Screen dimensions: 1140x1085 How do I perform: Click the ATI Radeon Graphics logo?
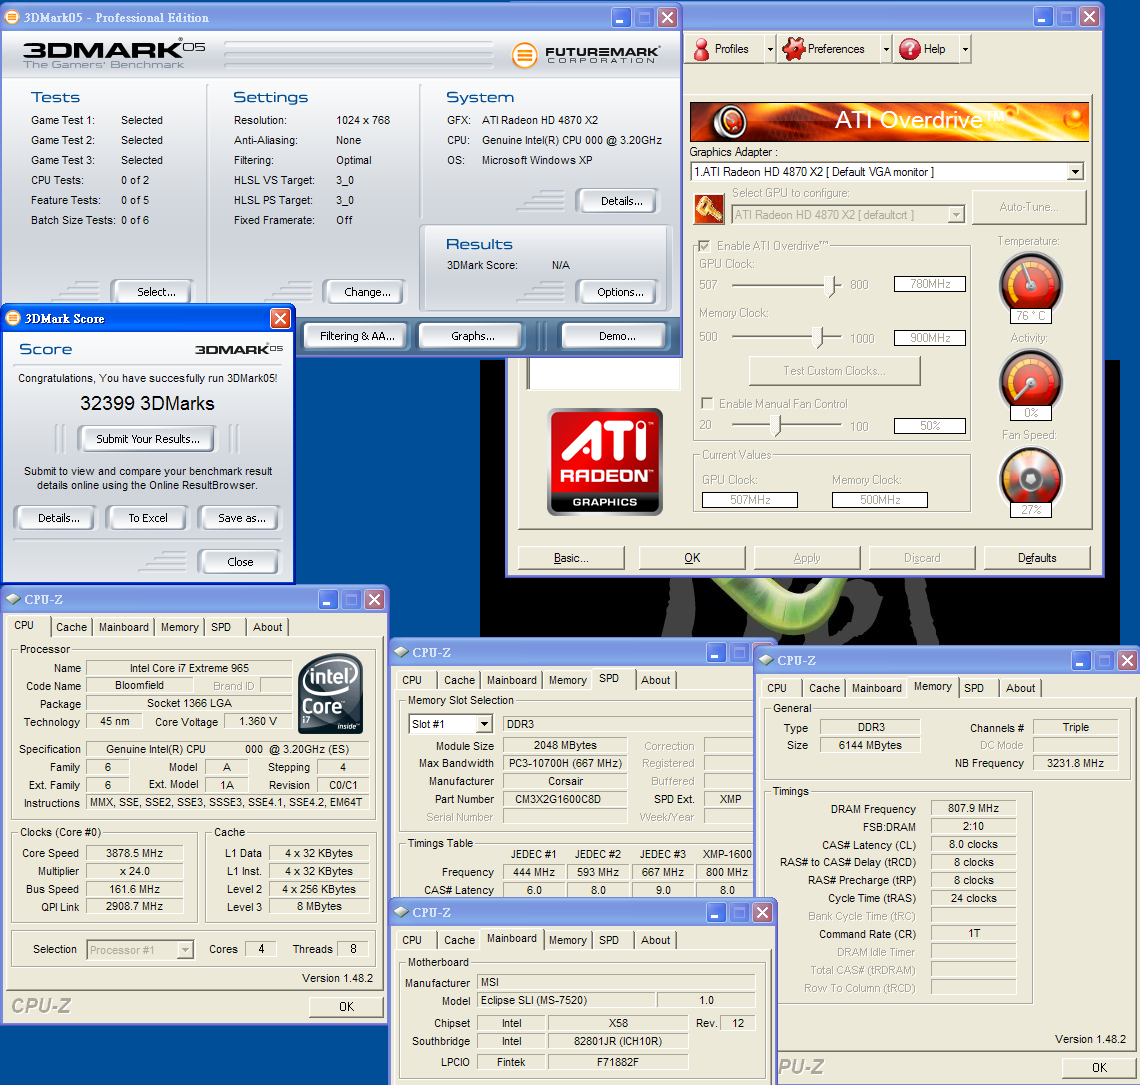click(x=605, y=461)
